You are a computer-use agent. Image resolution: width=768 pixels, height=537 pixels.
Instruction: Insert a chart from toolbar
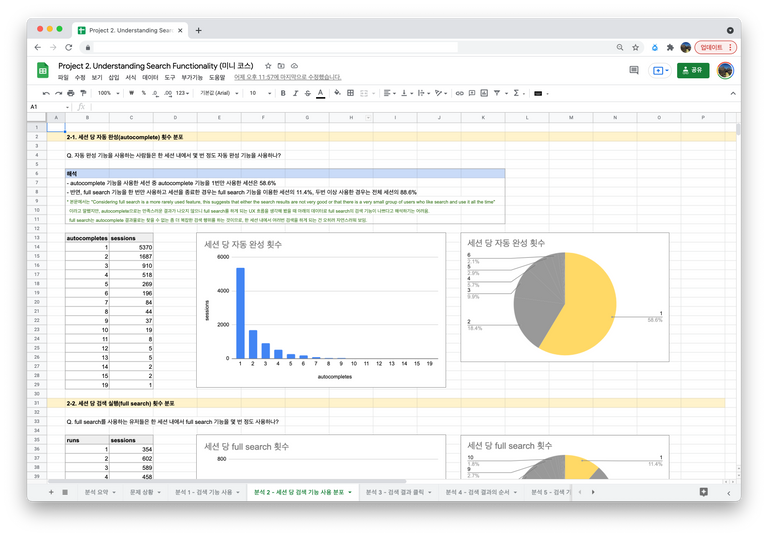484,93
